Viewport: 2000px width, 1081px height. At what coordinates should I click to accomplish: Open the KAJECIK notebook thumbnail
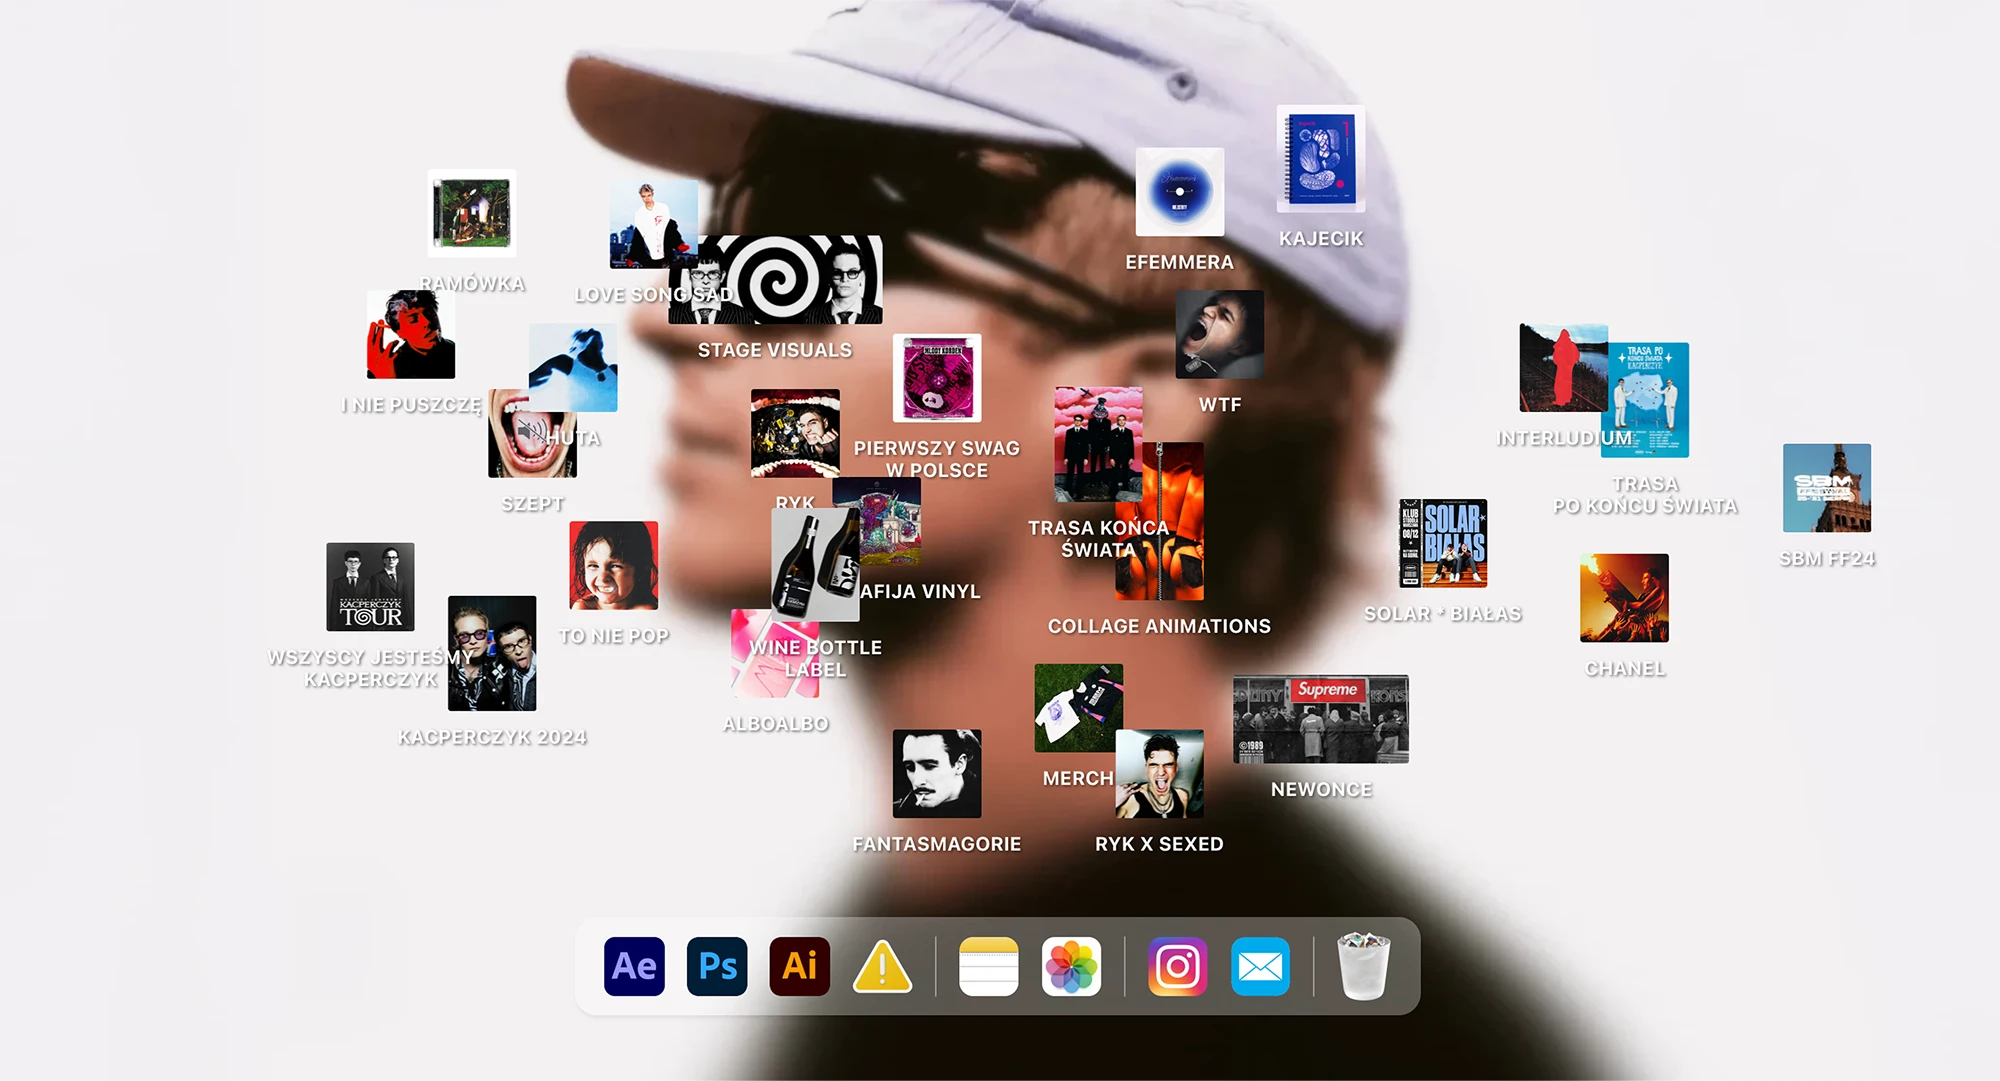(1321, 160)
